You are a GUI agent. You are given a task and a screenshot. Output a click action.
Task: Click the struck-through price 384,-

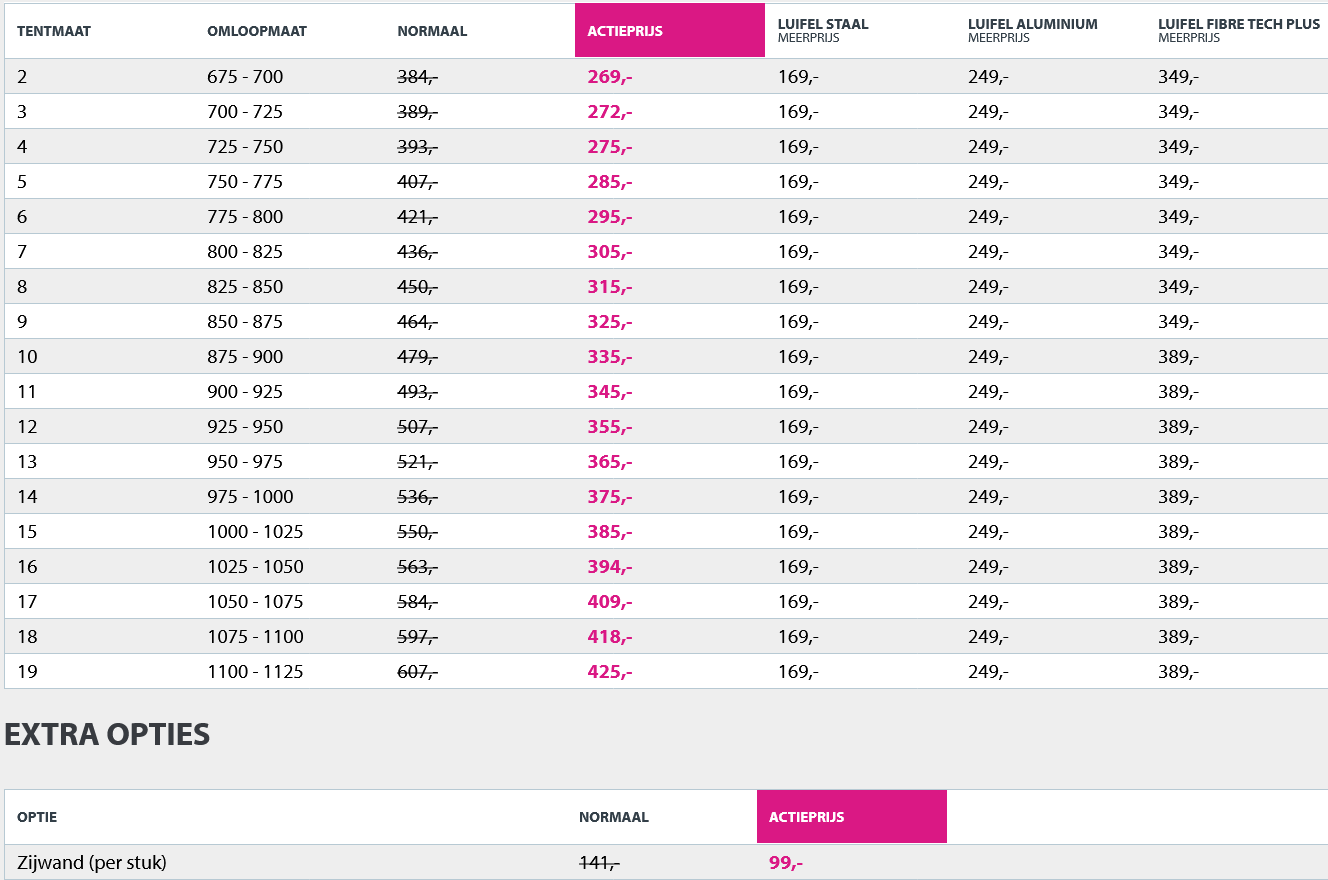point(417,77)
